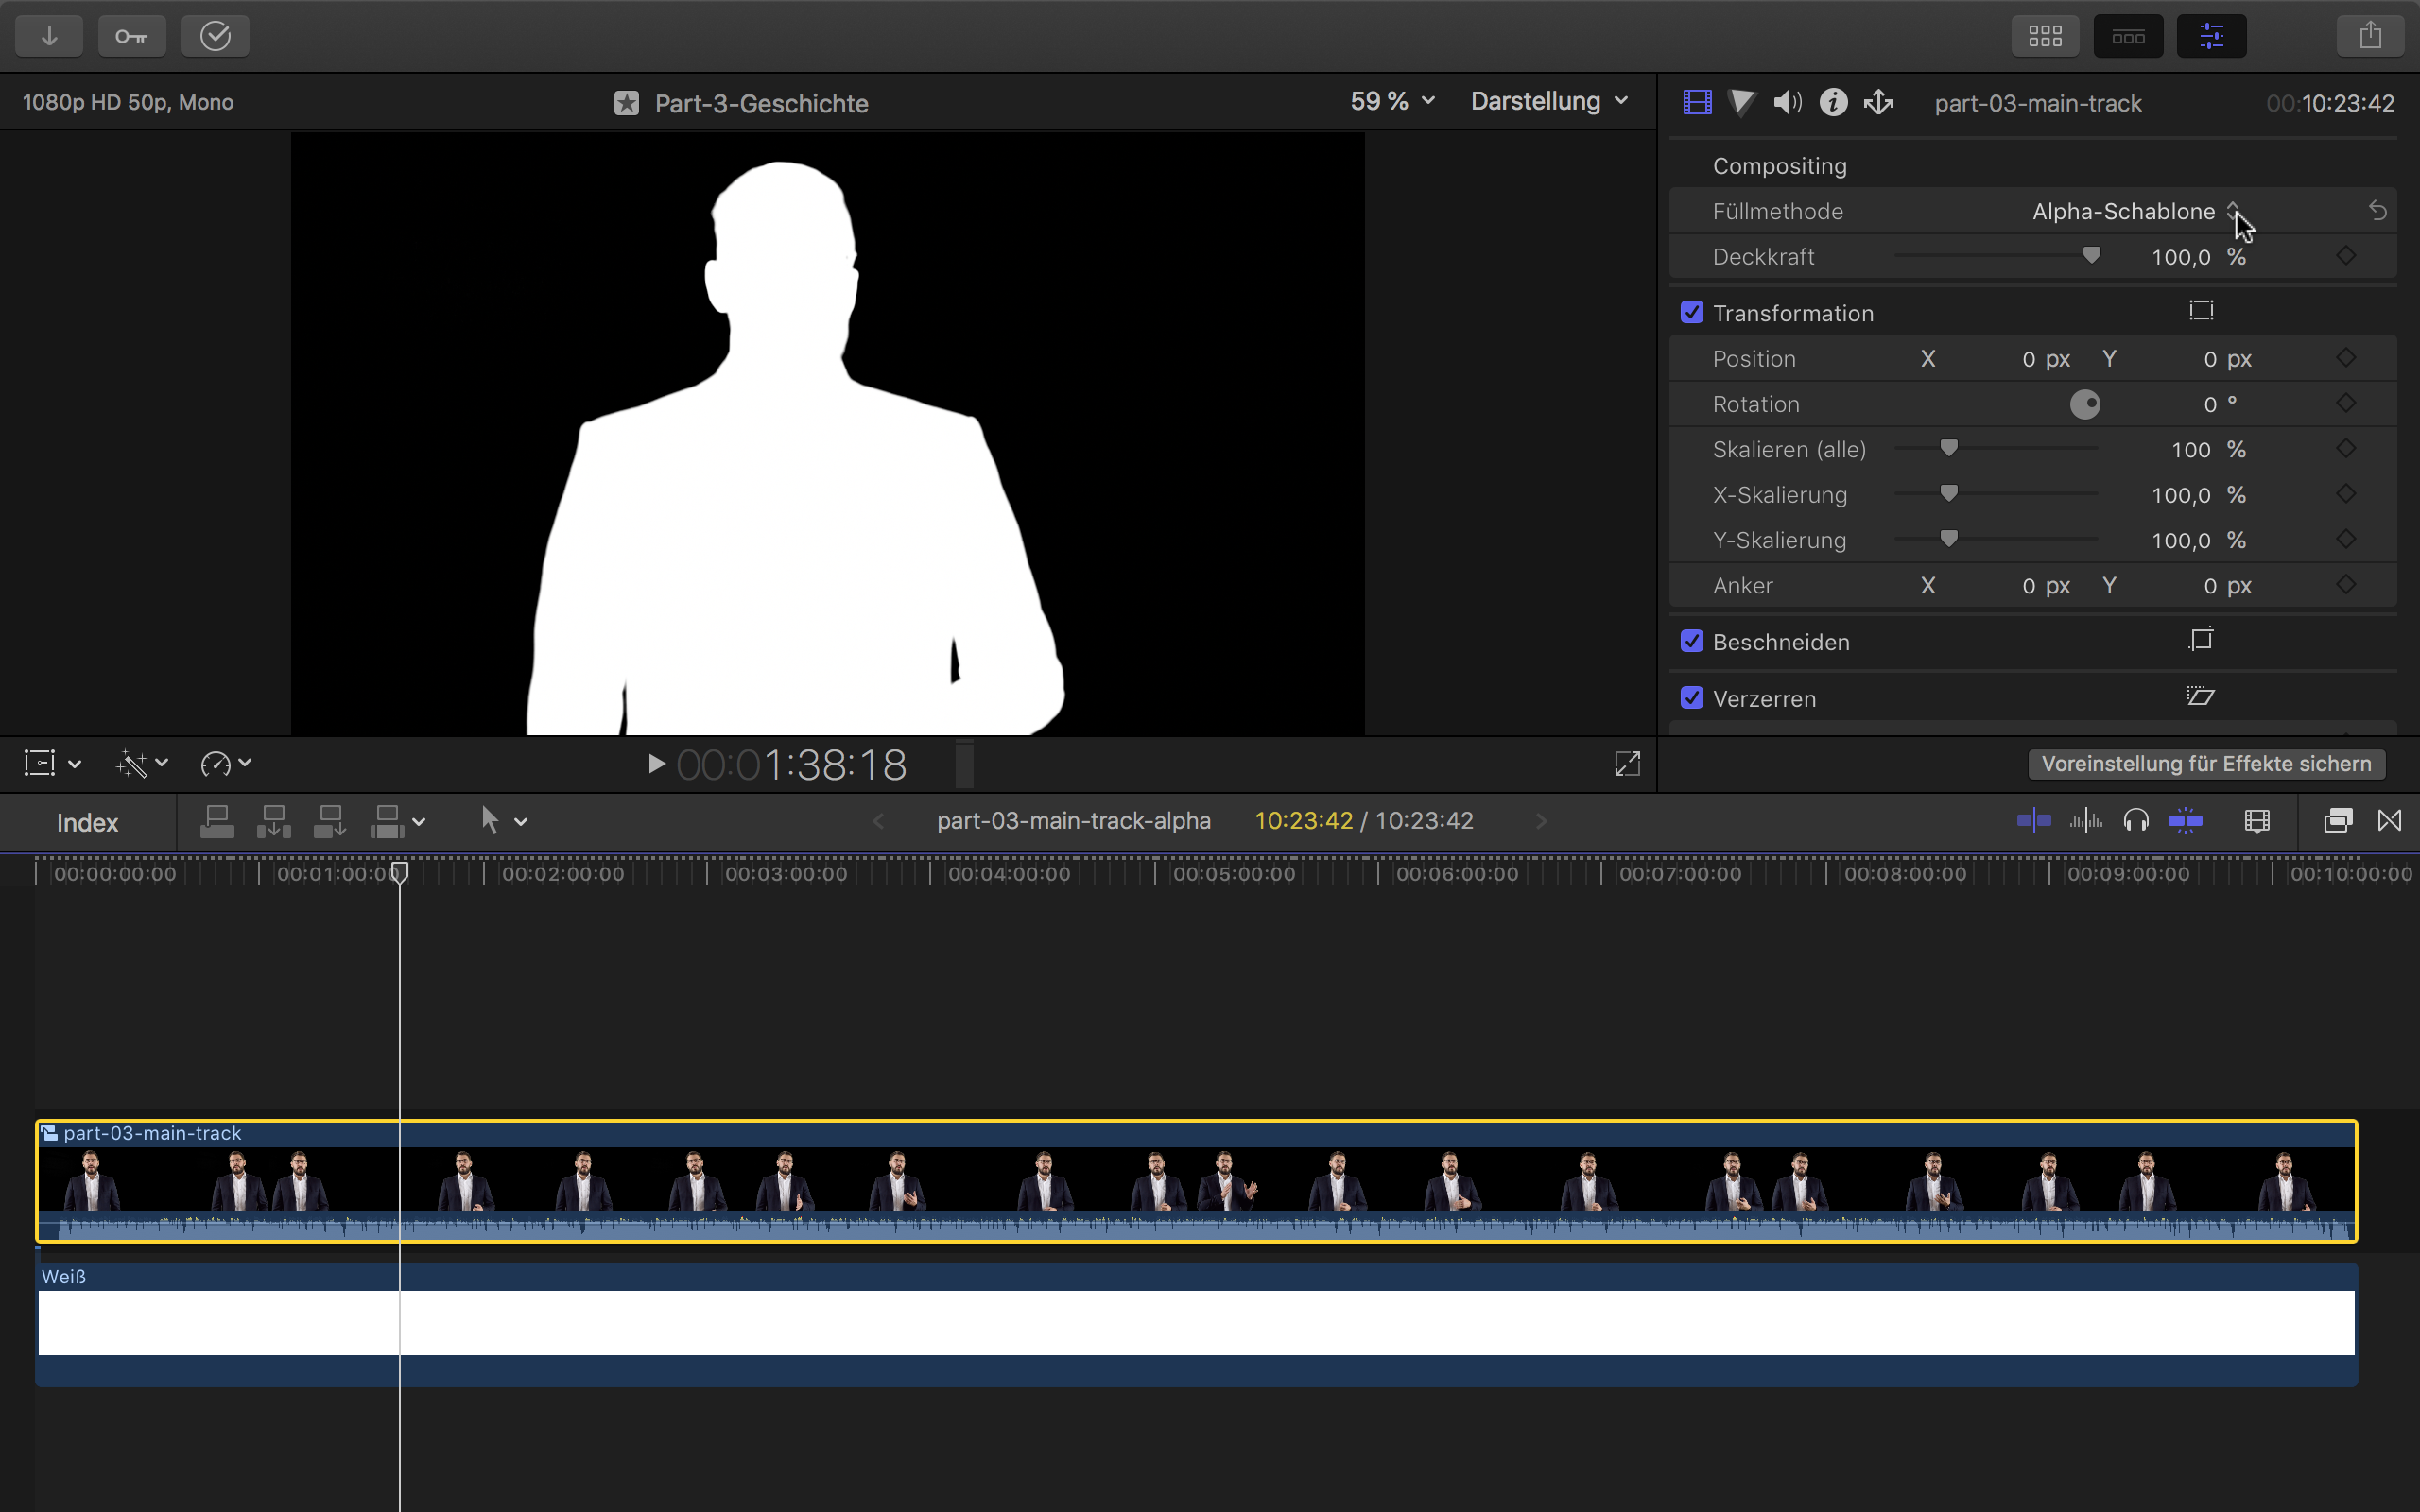Open the media import window
Image resolution: width=2420 pixels, height=1512 pixels.
point(49,36)
